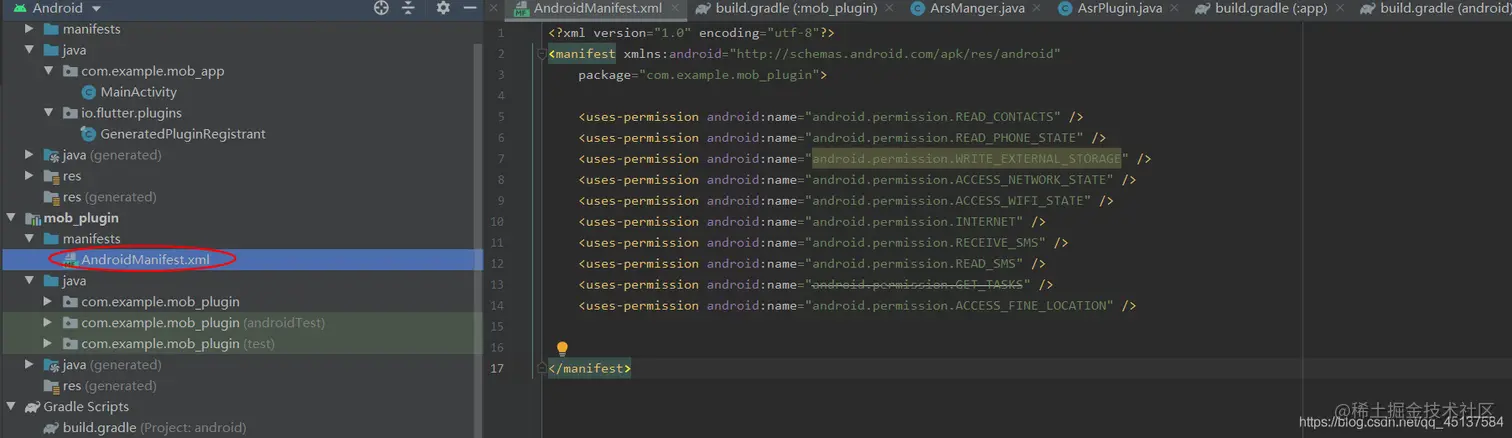Click the yellow lightbulb intention icon
Viewport: 1512px width, 438px height.
pyautogui.click(x=562, y=348)
